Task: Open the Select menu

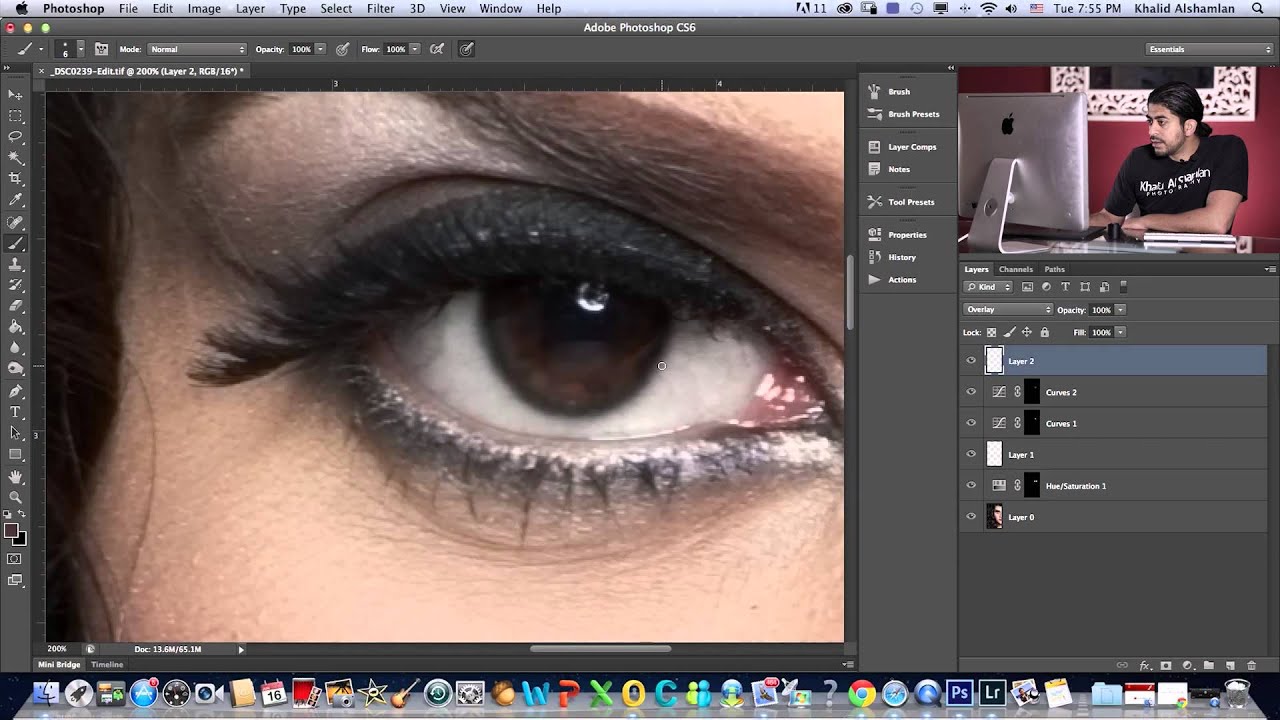Action: tap(336, 9)
